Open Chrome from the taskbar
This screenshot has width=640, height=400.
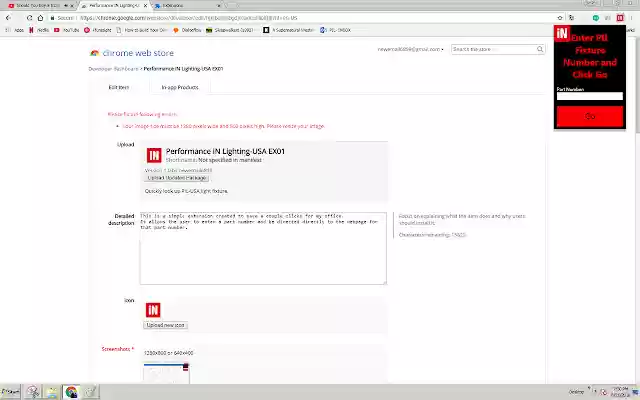tap(71, 392)
